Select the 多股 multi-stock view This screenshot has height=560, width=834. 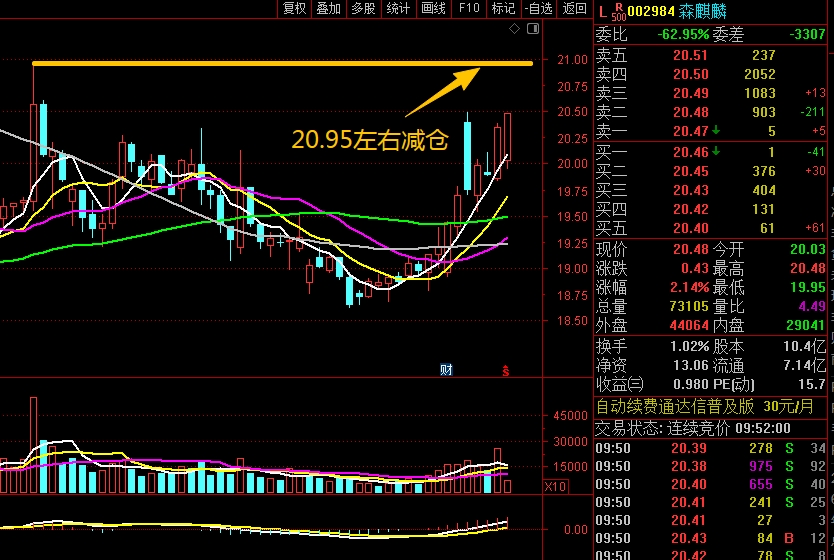363,8
